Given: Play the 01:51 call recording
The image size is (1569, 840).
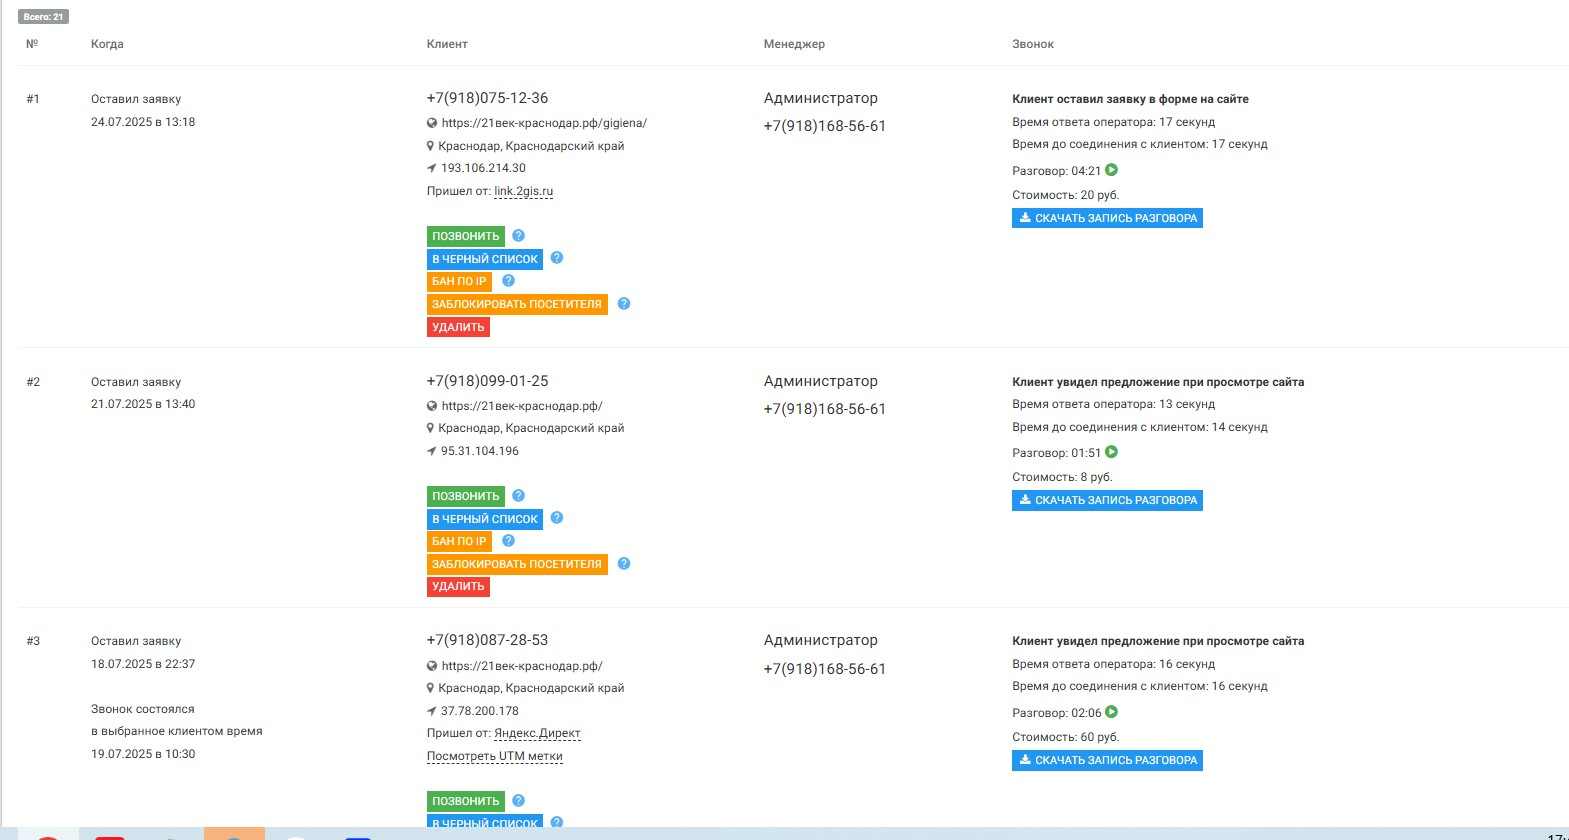Looking at the screenshot, I should point(1111,452).
